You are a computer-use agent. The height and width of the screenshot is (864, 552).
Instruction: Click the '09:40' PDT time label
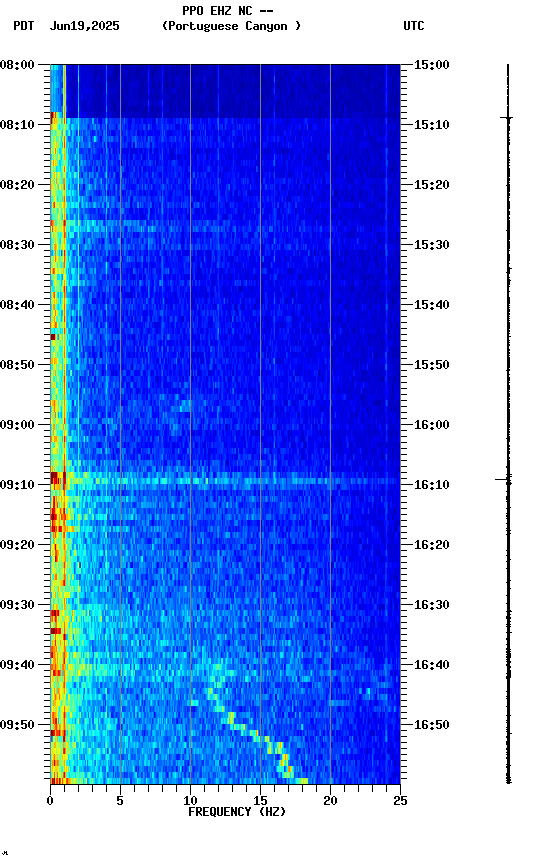tap(17, 665)
